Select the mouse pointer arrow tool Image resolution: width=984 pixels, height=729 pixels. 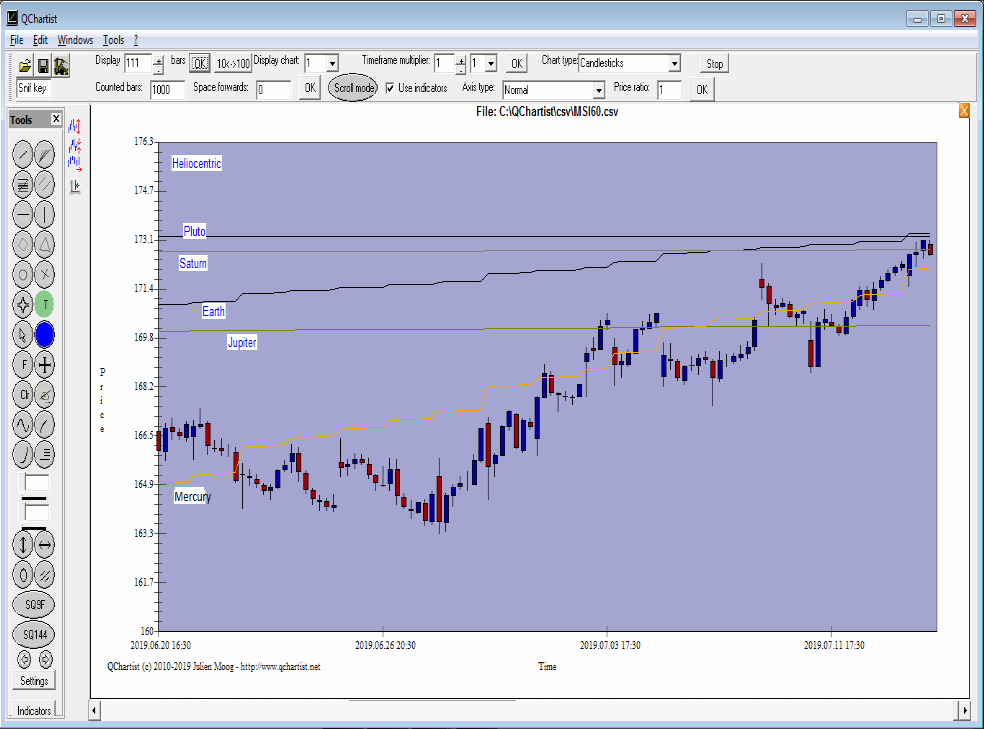tap(23, 335)
